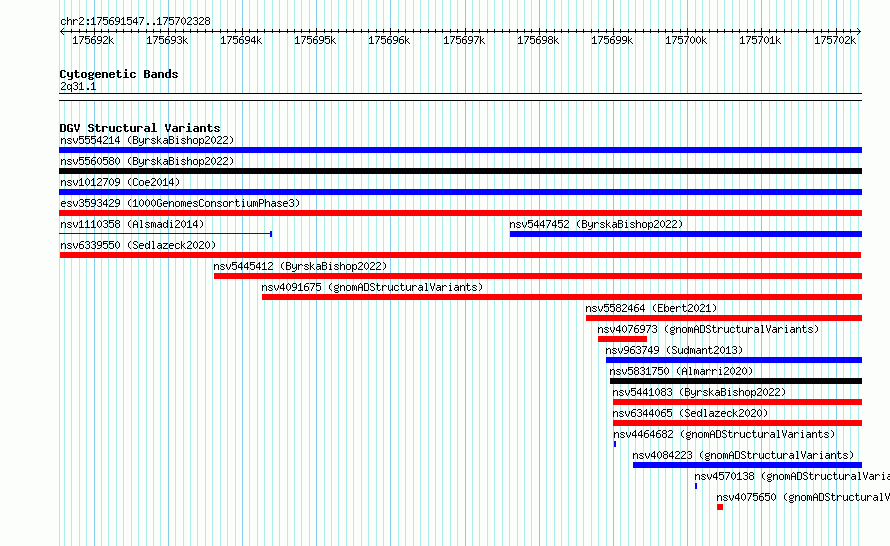
Task: Open nsv4570138 variant label
Action: click(x=792, y=476)
